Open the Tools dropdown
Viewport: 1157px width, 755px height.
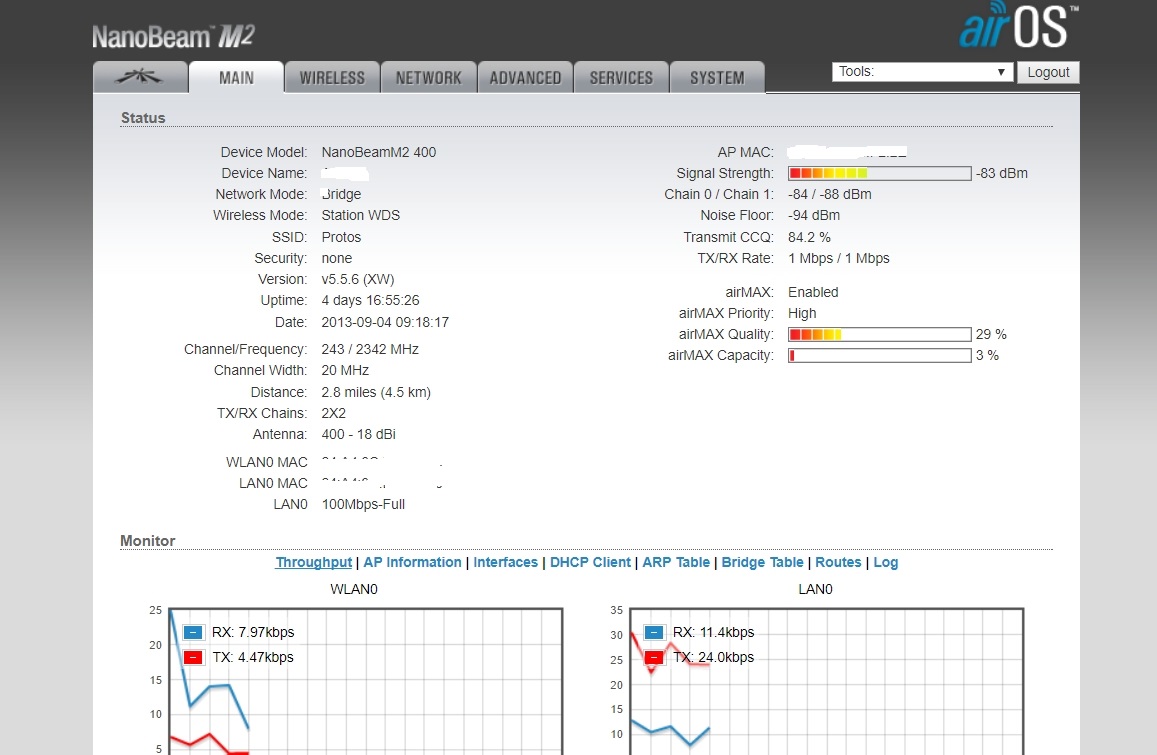[922, 72]
